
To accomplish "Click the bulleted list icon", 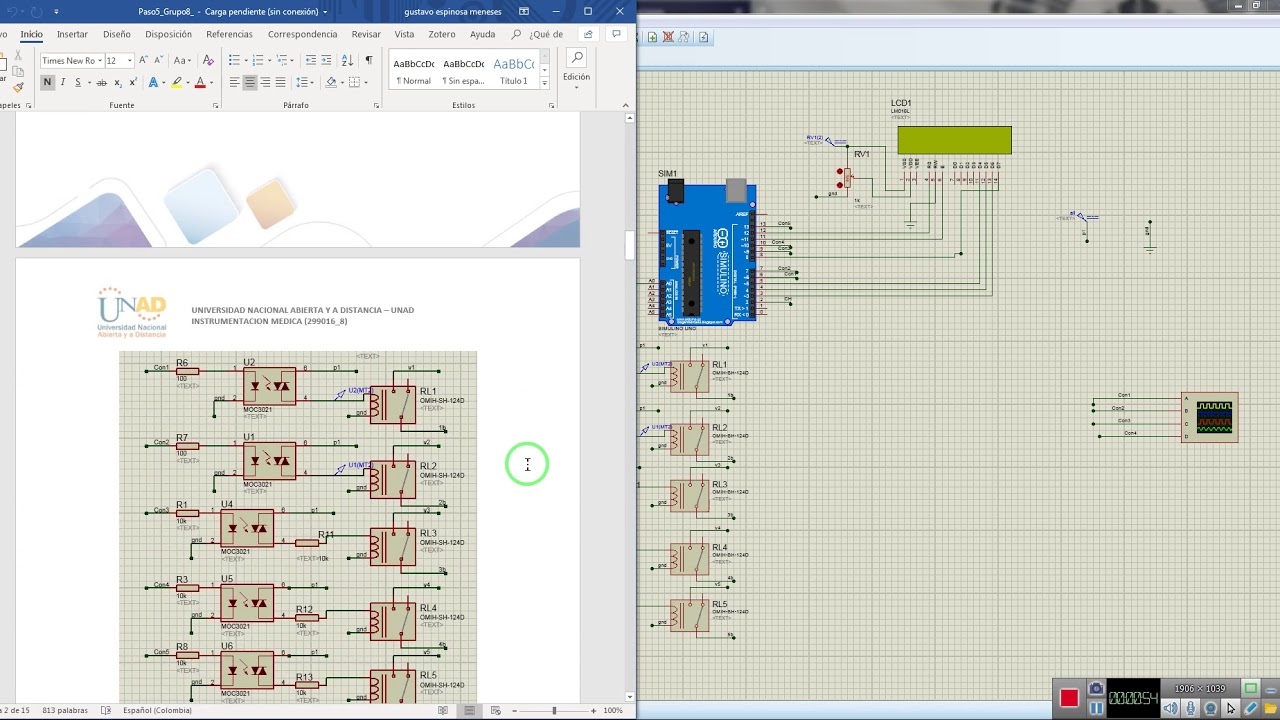I will coord(235,61).
